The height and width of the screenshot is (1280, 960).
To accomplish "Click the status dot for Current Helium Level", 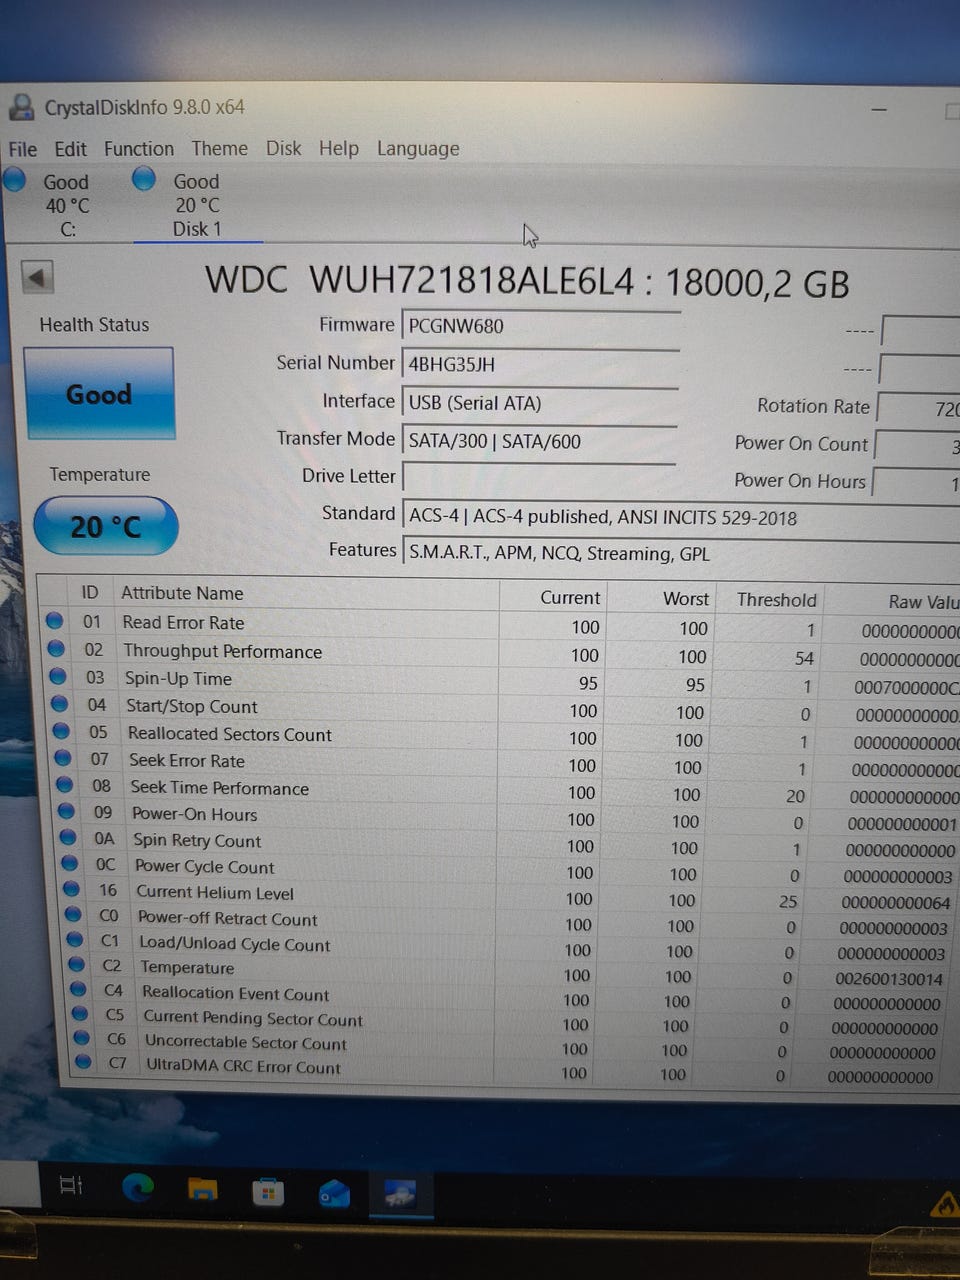I will [x=72, y=888].
